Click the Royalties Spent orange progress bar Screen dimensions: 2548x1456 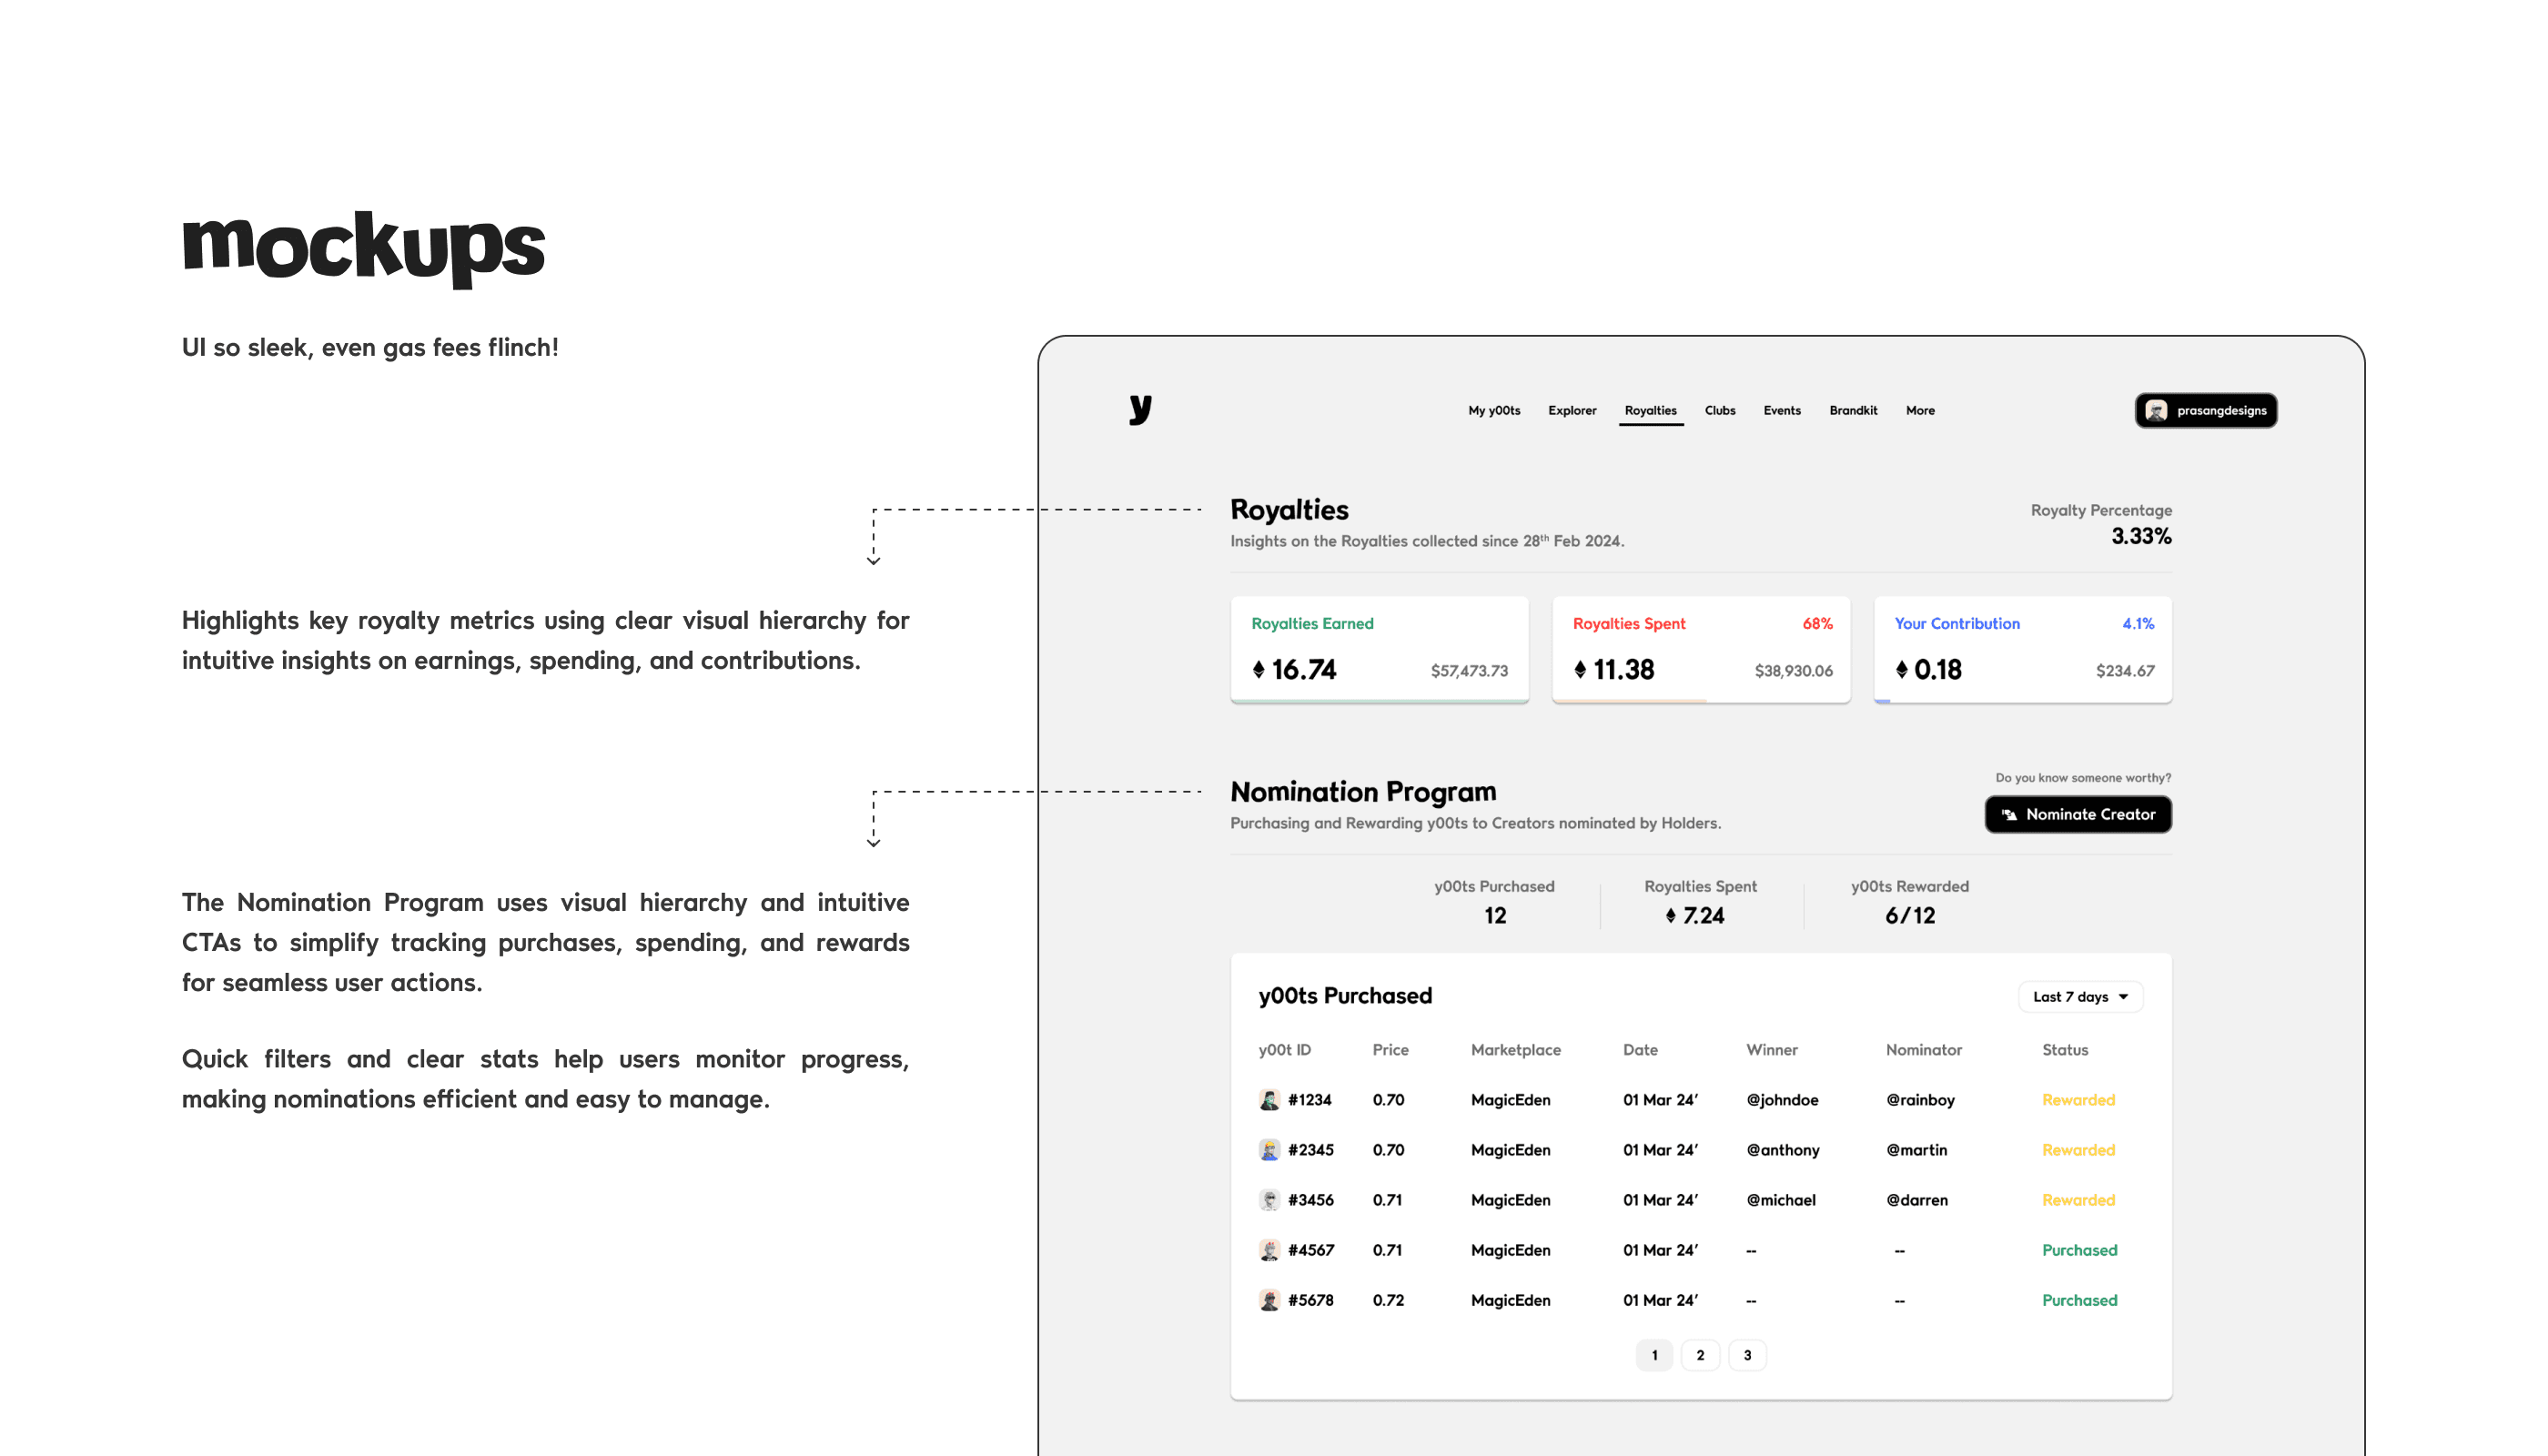tap(1630, 702)
